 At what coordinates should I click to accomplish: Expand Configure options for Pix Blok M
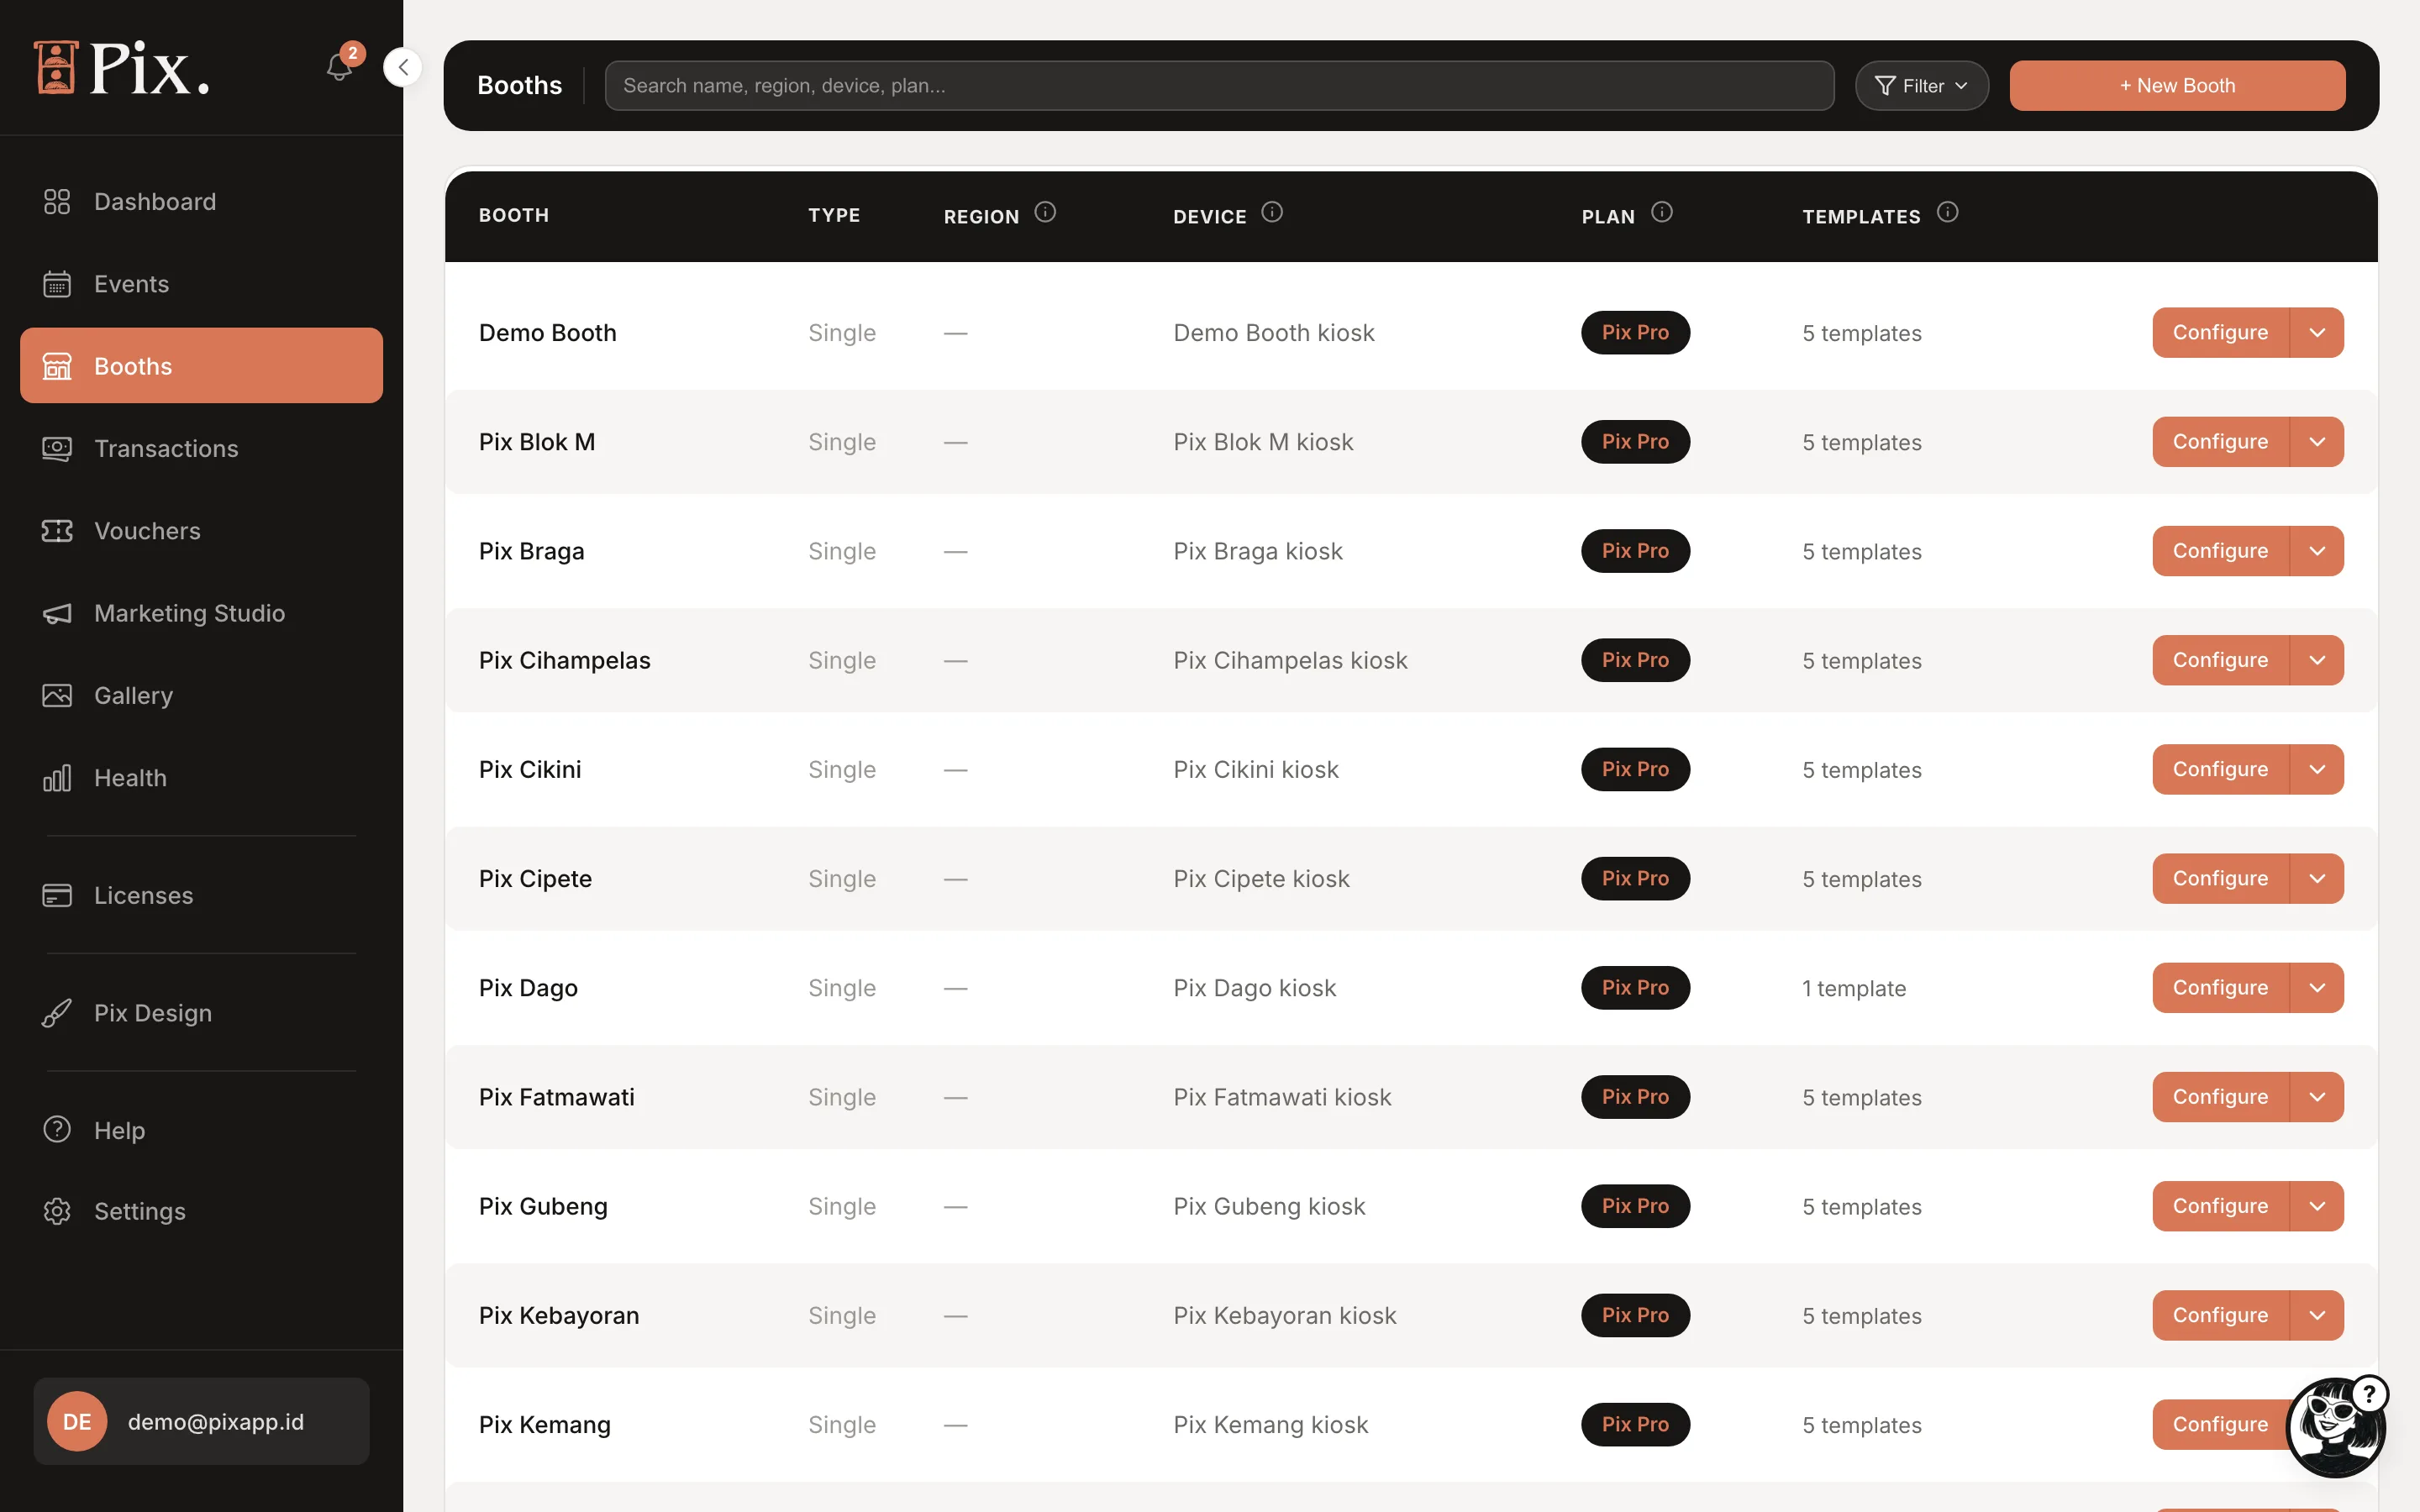click(x=2317, y=442)
